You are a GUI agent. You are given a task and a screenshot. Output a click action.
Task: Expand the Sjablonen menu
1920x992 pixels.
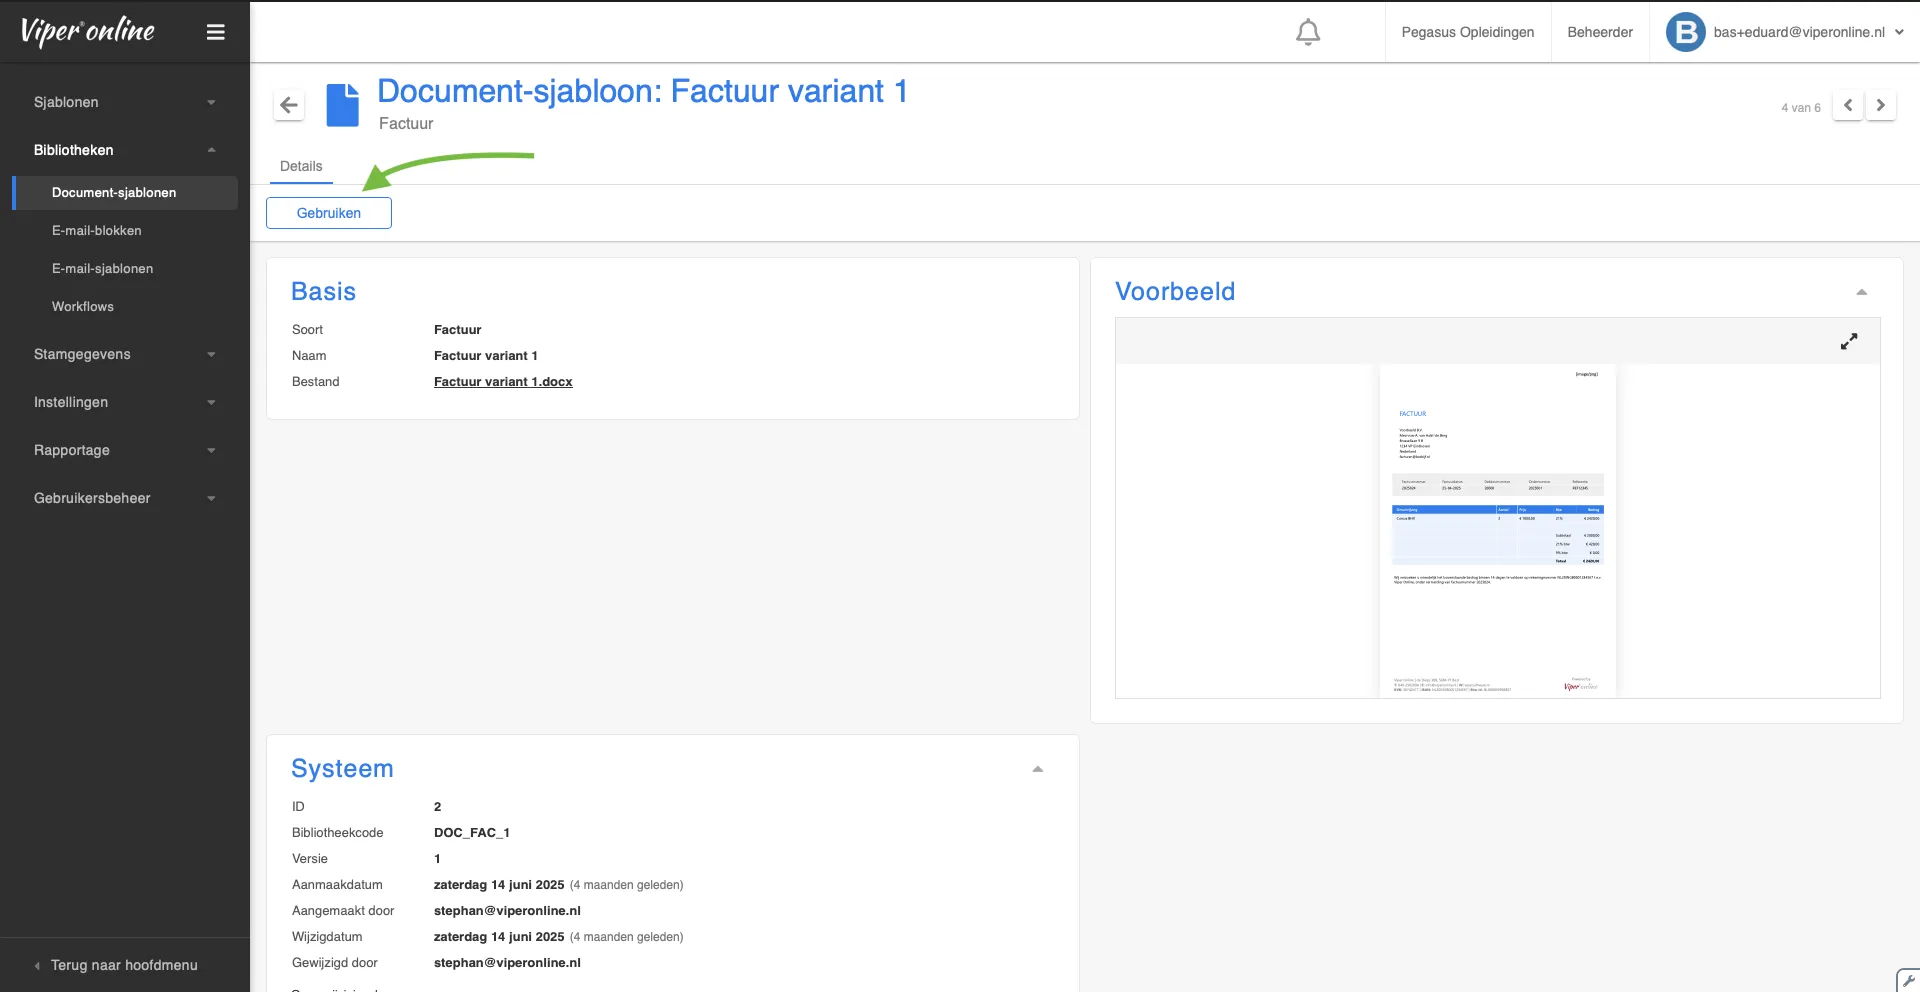(124, 102)
